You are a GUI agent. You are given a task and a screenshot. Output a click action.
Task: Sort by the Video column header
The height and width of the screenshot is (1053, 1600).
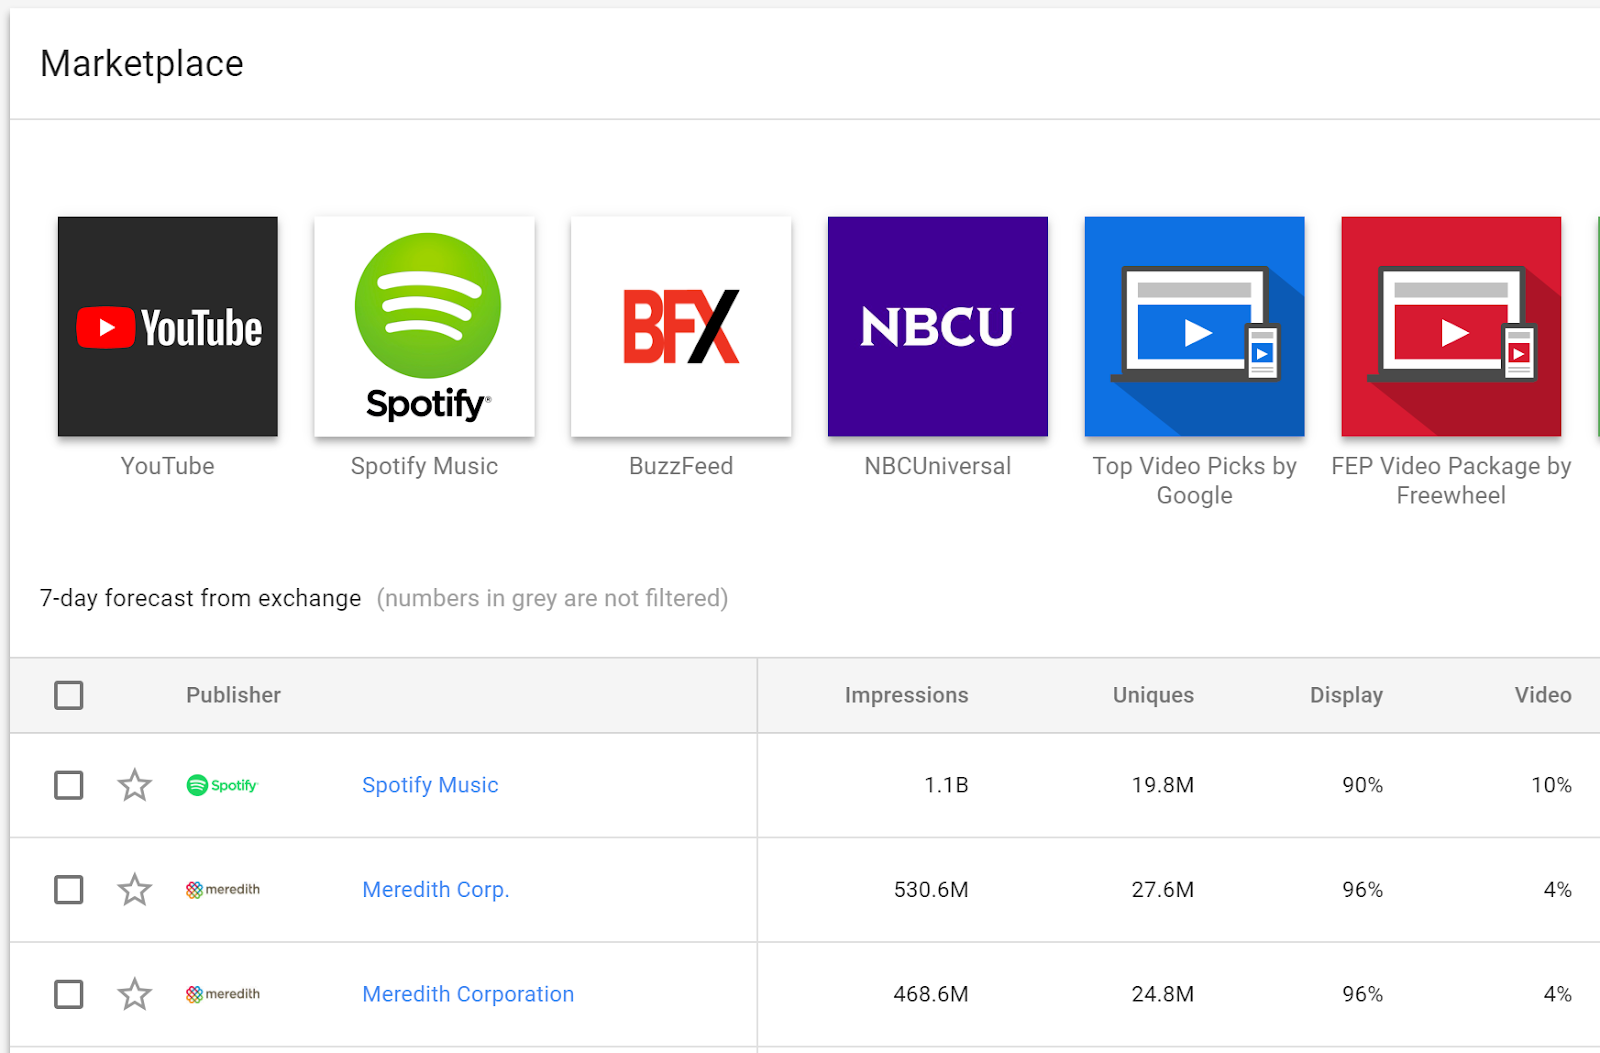[x=1543, y=695]
